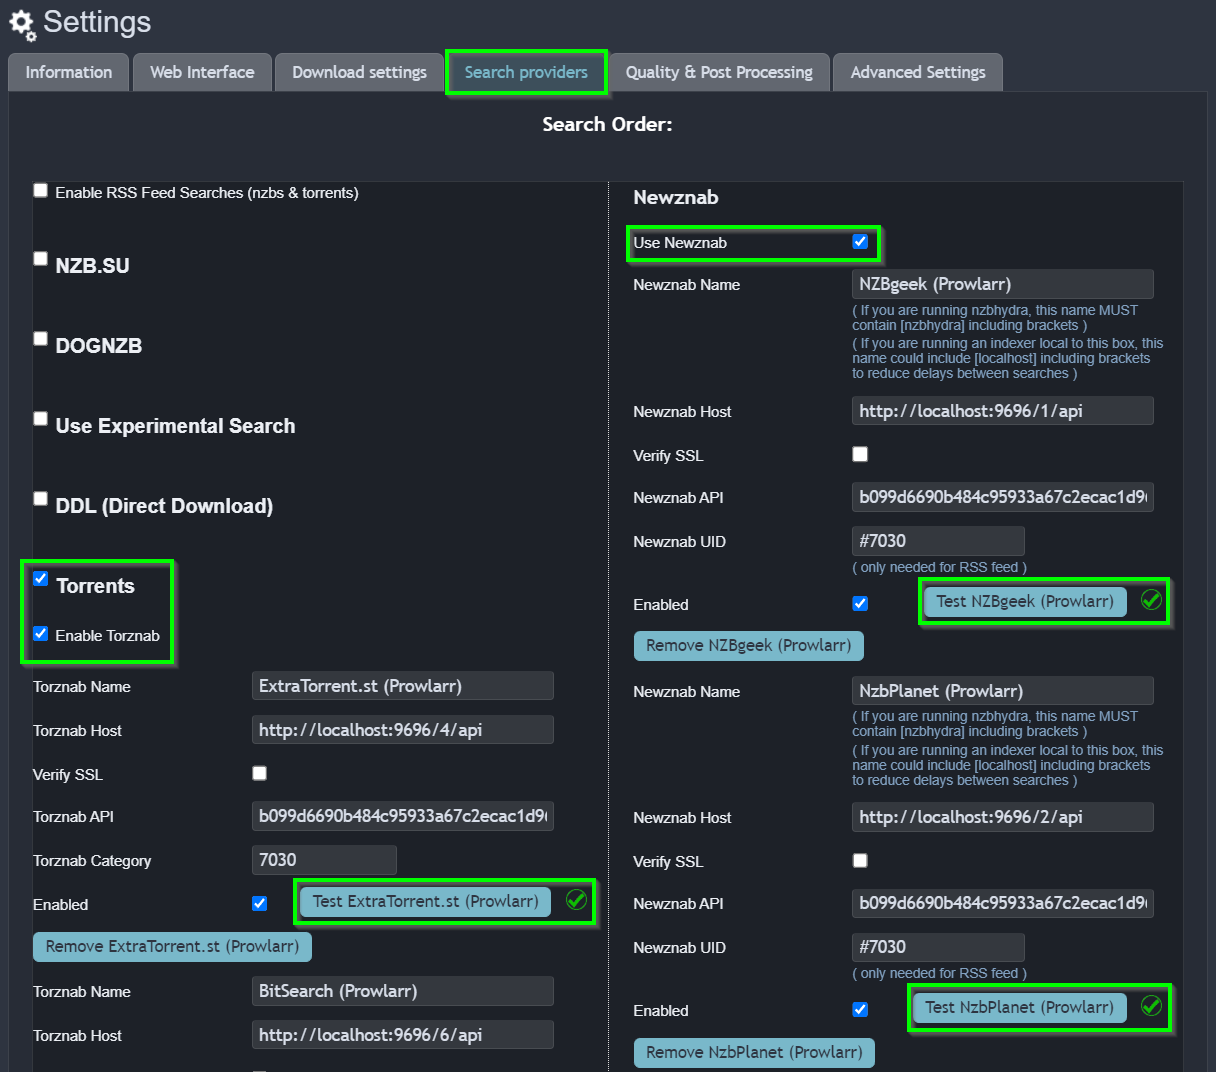Enable RSS Feed Searches checkbox
This screenshot has width=1216, height=1072.
(41, 190)
